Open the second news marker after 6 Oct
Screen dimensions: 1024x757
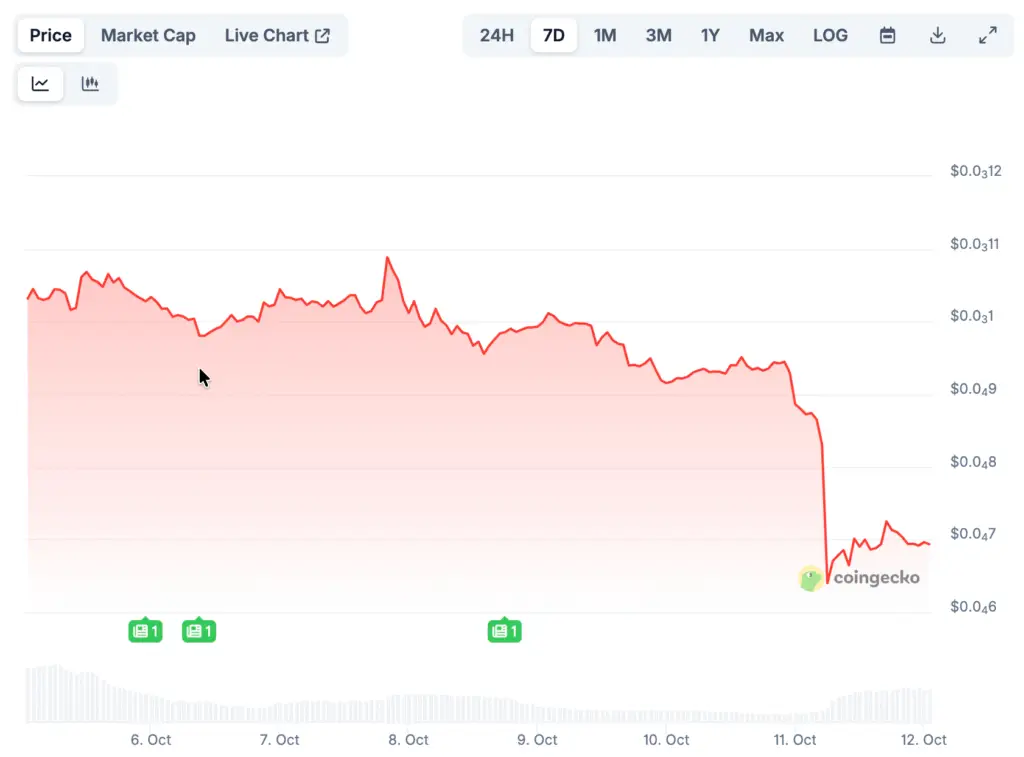[x=198, y=631]
